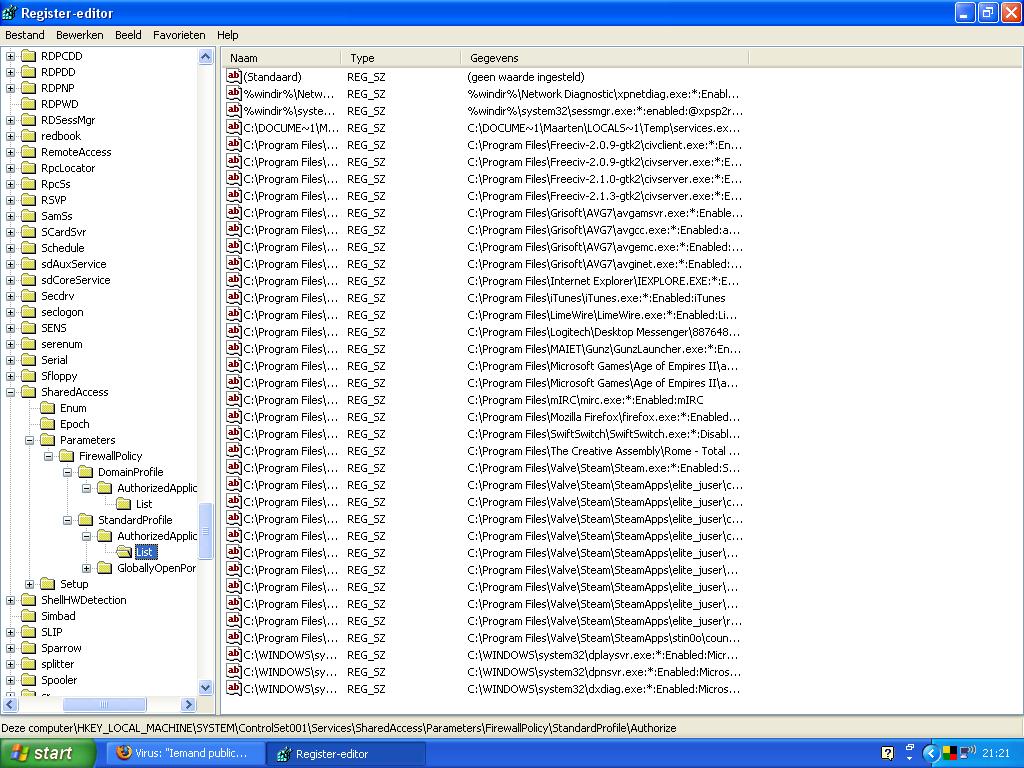Show hidden tray icons arrow
The height and width of the screenshot is (768, 1024).
[931, 753]
